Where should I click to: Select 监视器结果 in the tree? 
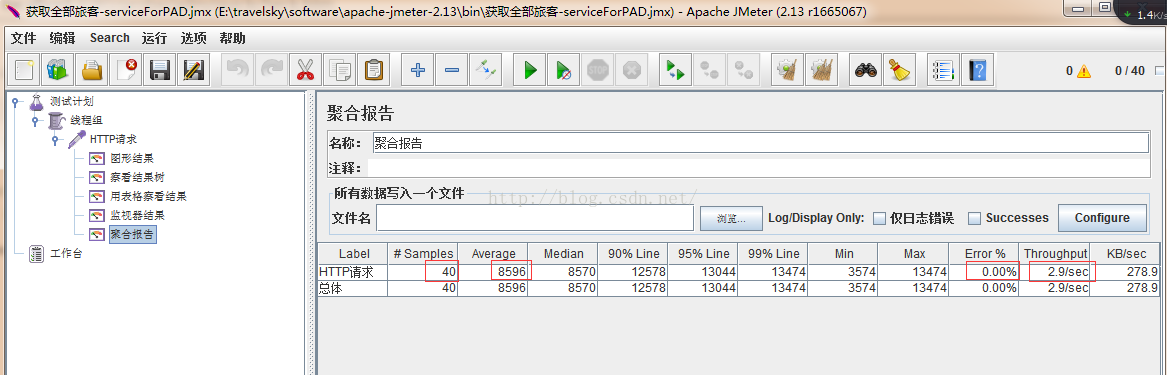point(137,216)
